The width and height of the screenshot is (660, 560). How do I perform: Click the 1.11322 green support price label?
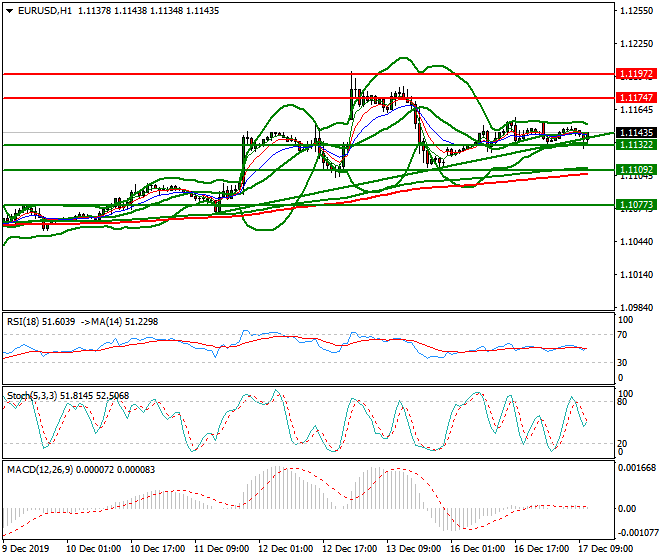tap(636, 145)
